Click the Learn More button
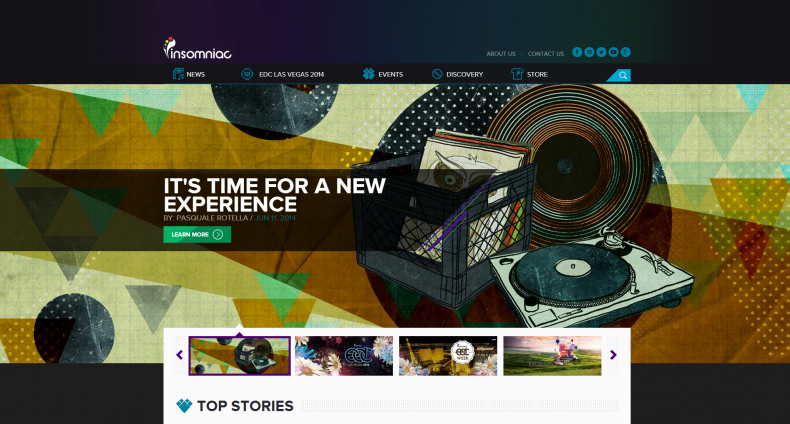The image size is (790, 424). point(197,235)
